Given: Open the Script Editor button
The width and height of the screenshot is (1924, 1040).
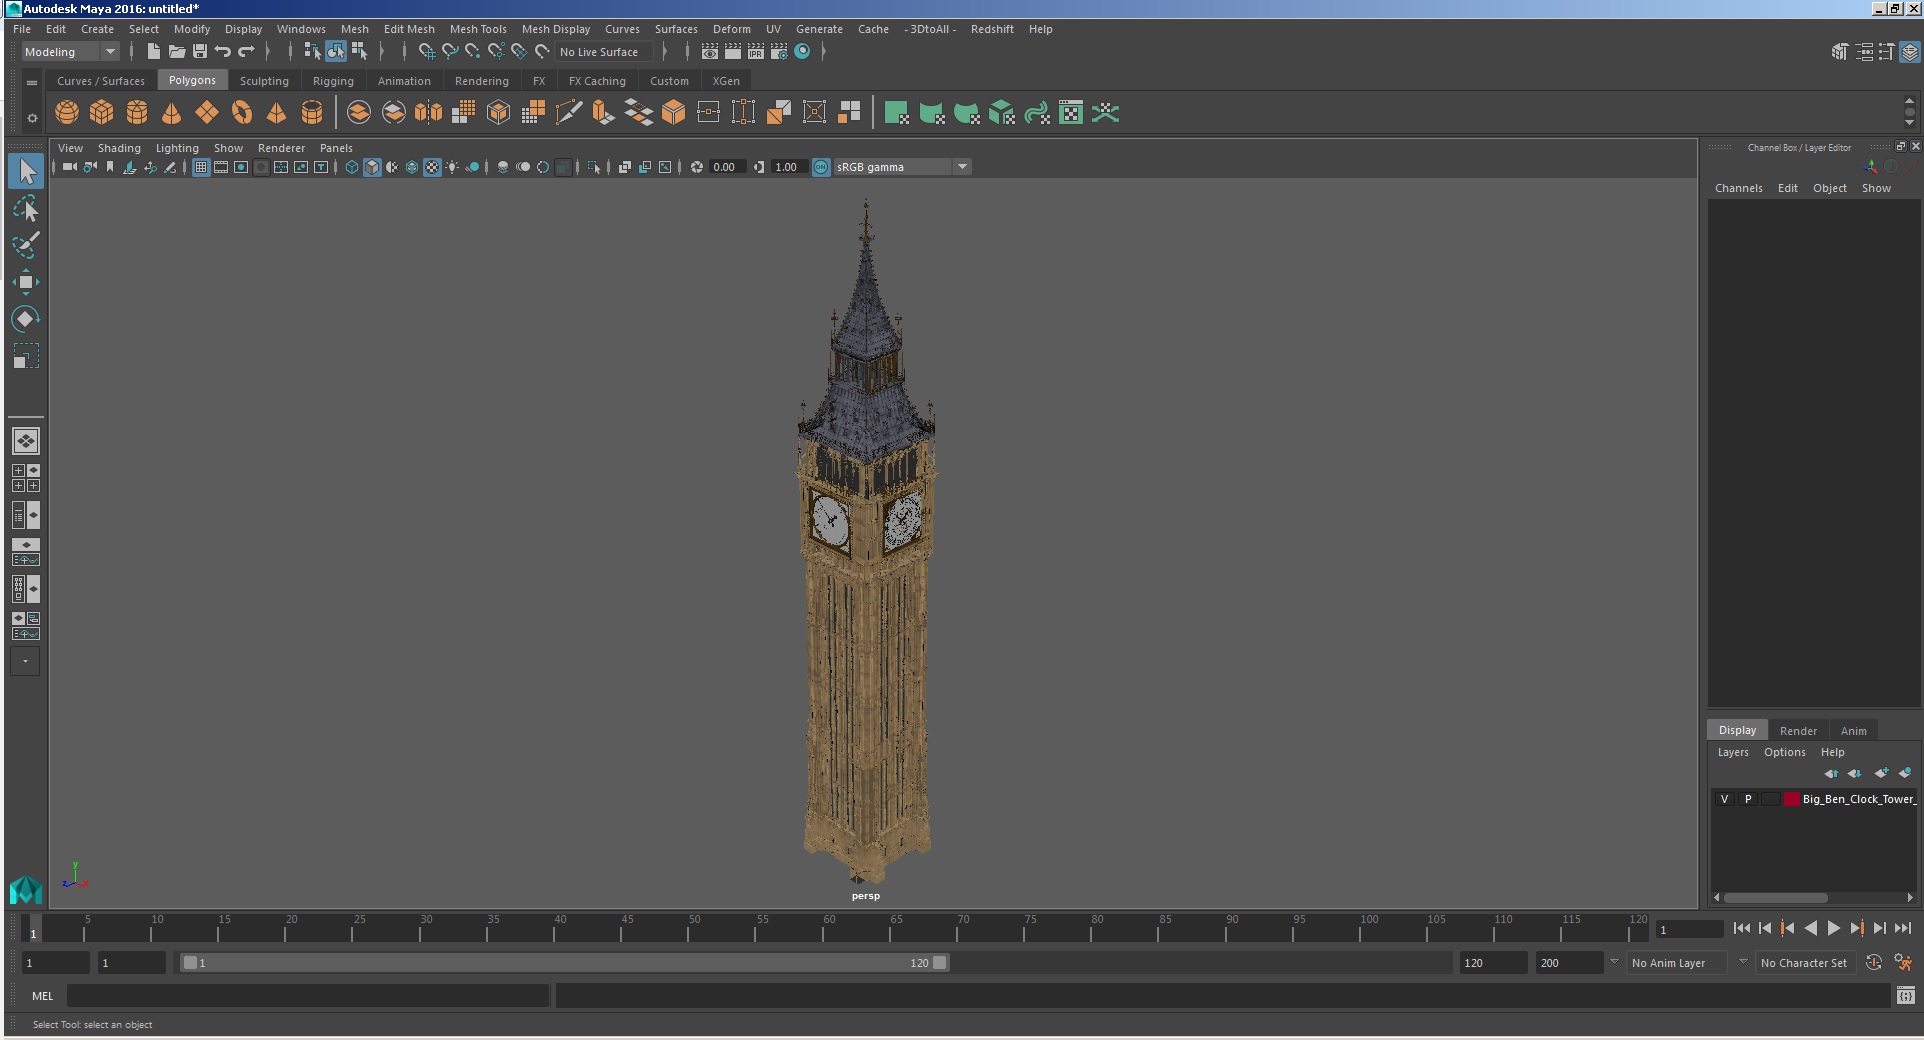Looking at the screenshot, I should pyautogui.click(x=1906, y=995).
